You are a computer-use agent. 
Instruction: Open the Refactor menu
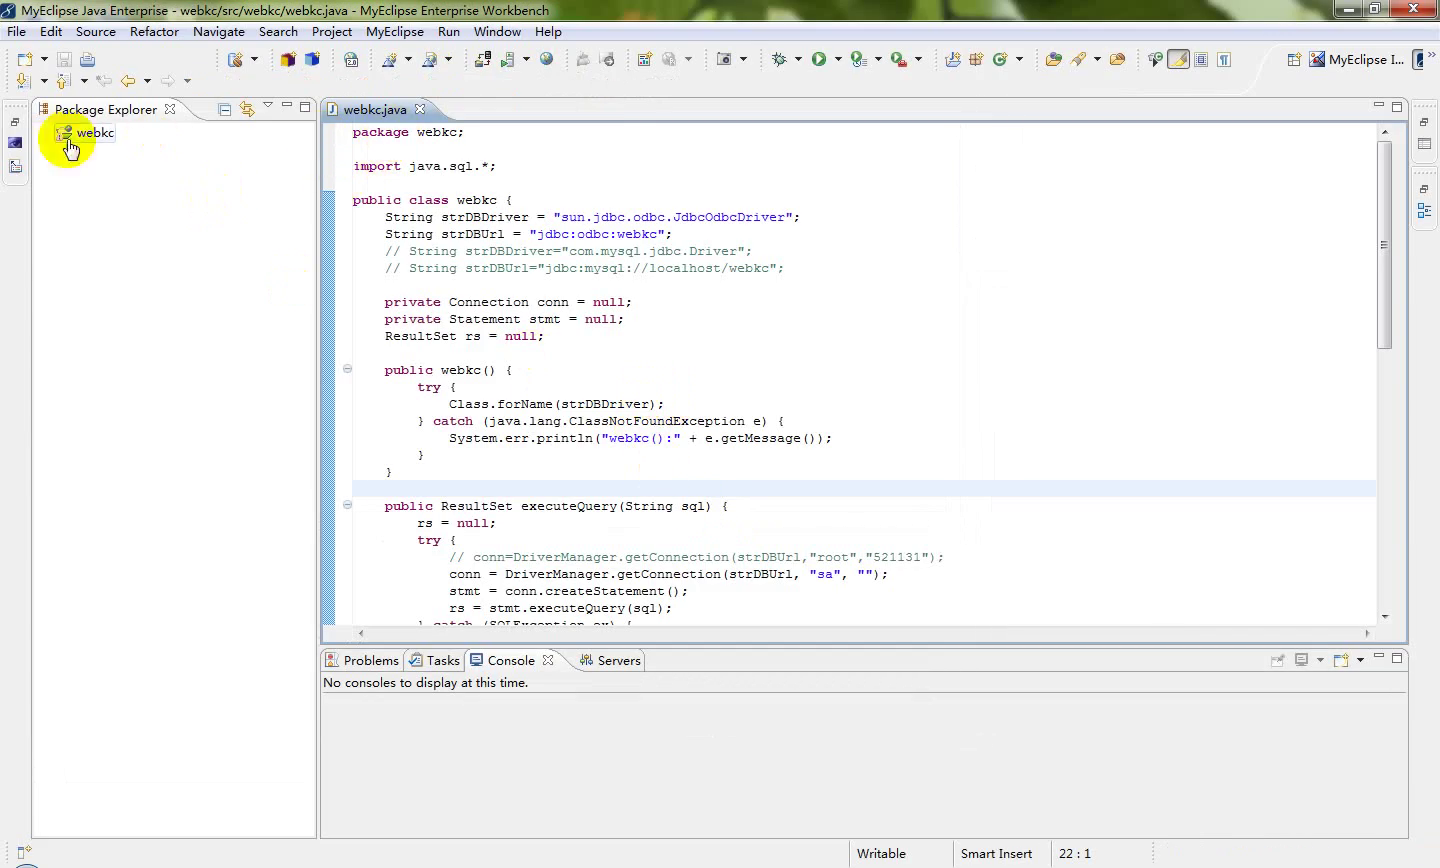click(154, 32)
